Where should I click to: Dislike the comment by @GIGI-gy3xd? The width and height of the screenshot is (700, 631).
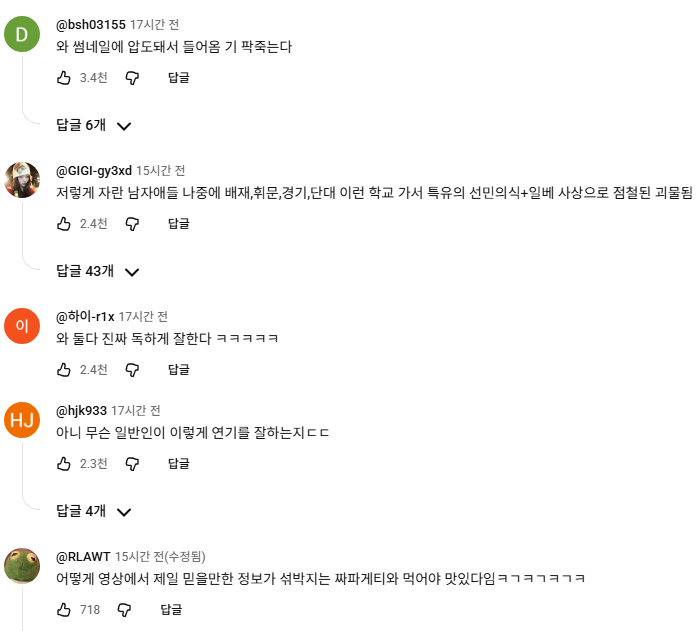pos(132,224)
